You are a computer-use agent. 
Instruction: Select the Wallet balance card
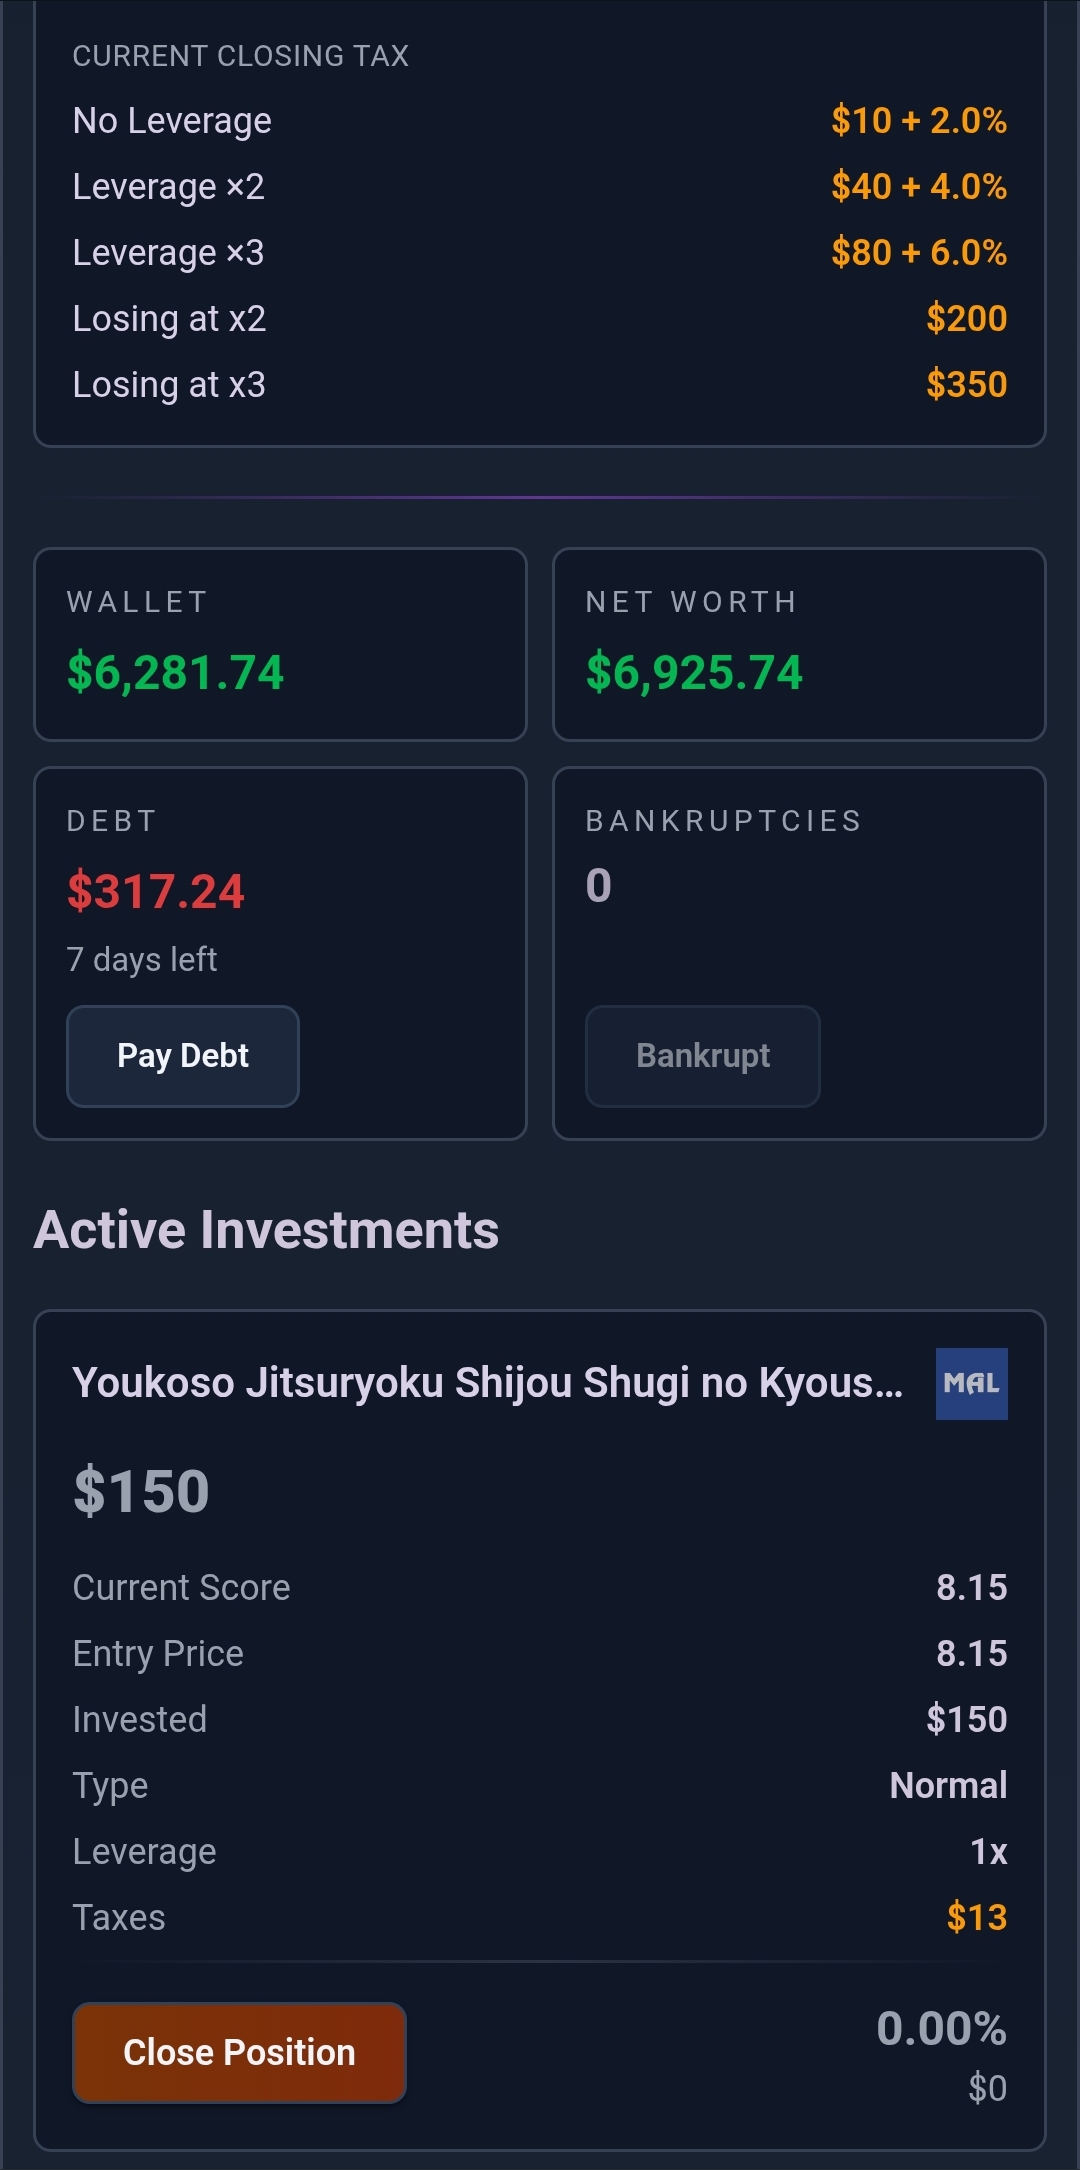pos(280,644)
